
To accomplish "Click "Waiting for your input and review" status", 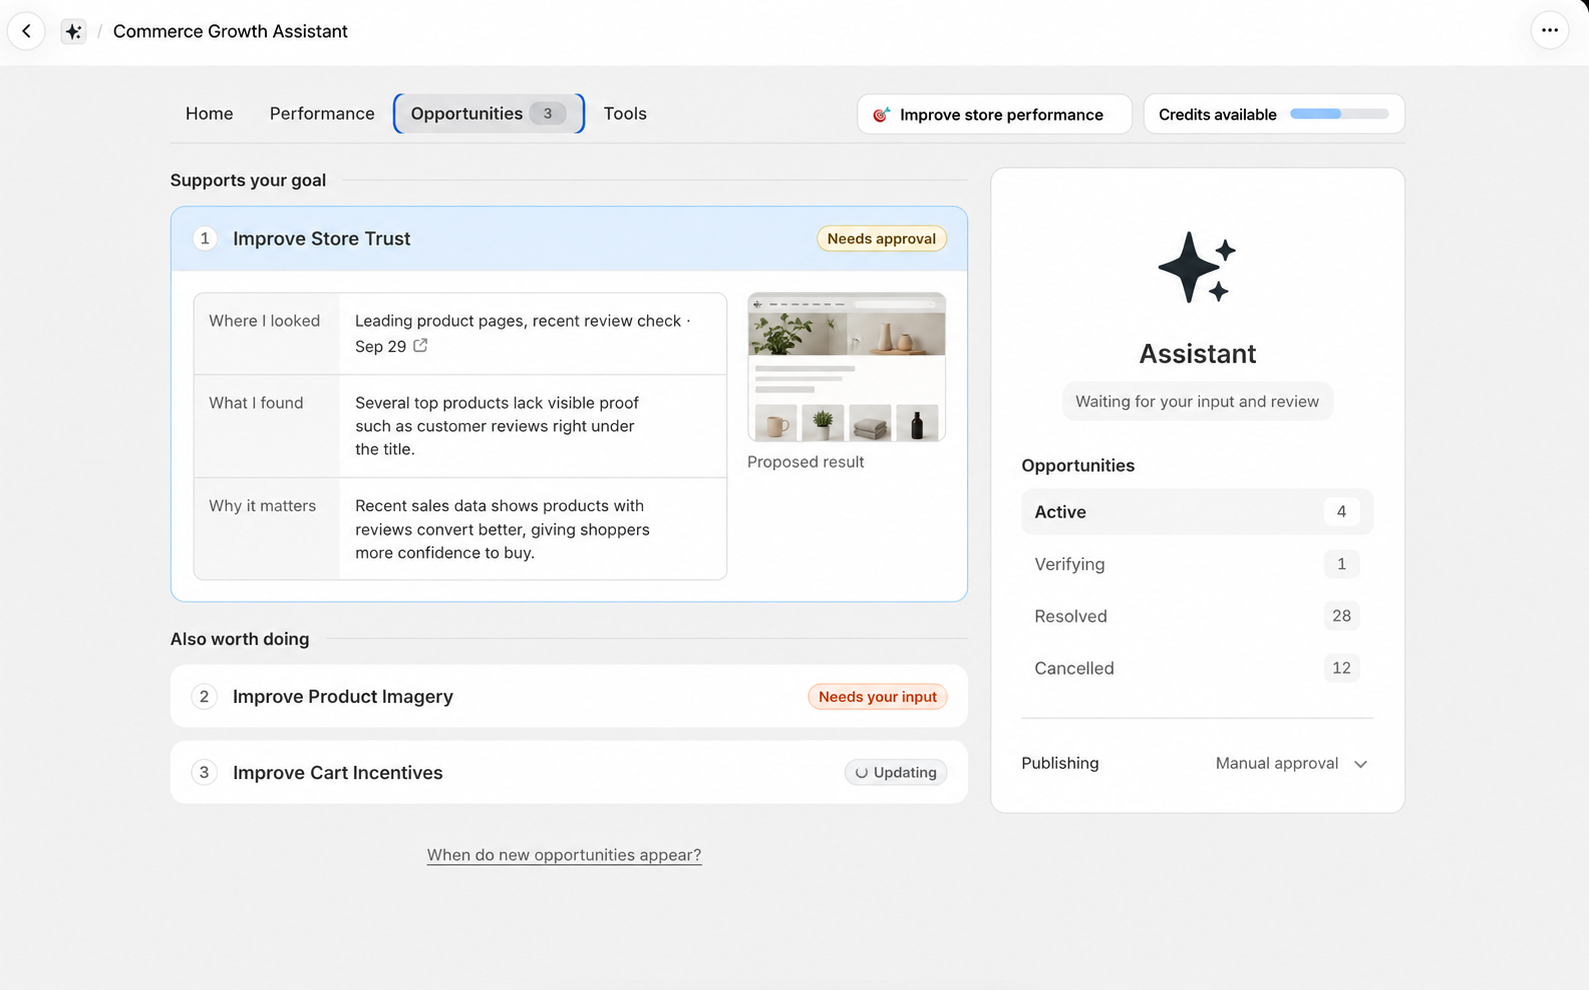I will [1197, 402].
